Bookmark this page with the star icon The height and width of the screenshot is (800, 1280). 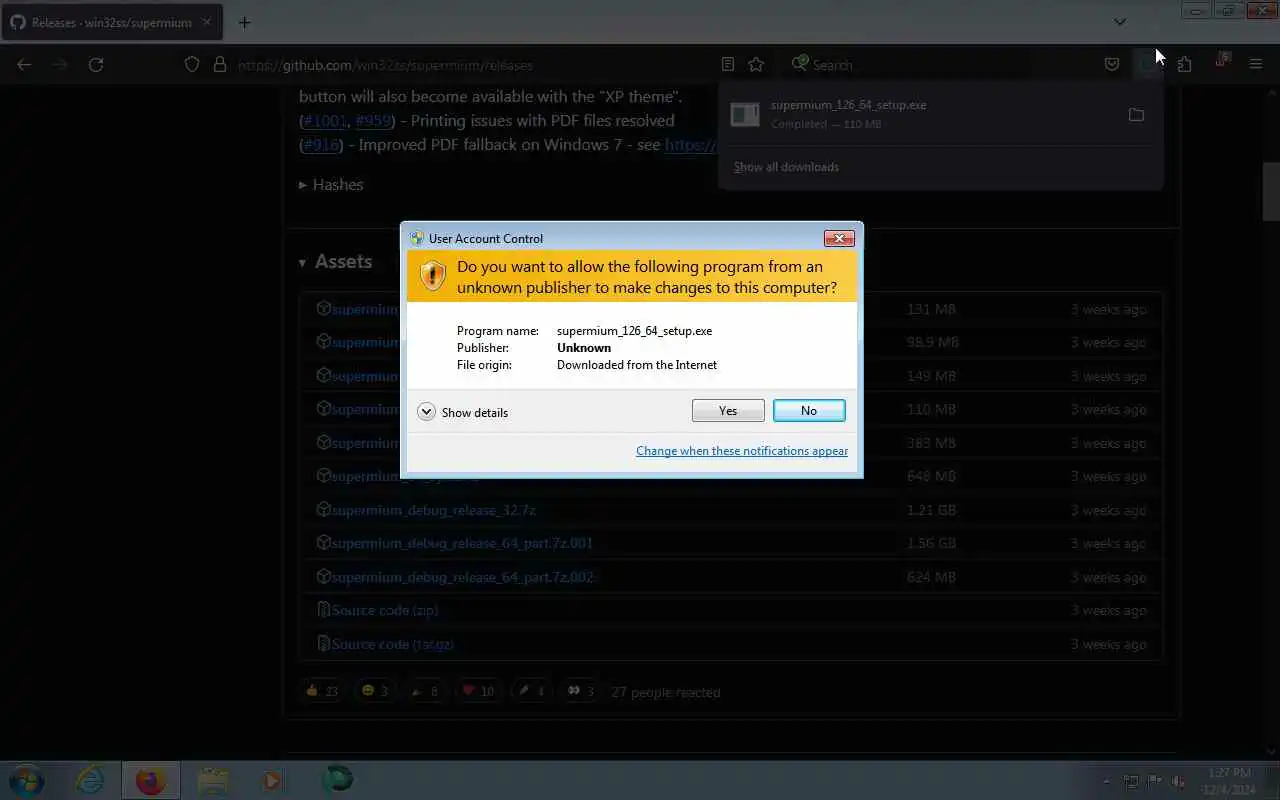tap(756, 64)
